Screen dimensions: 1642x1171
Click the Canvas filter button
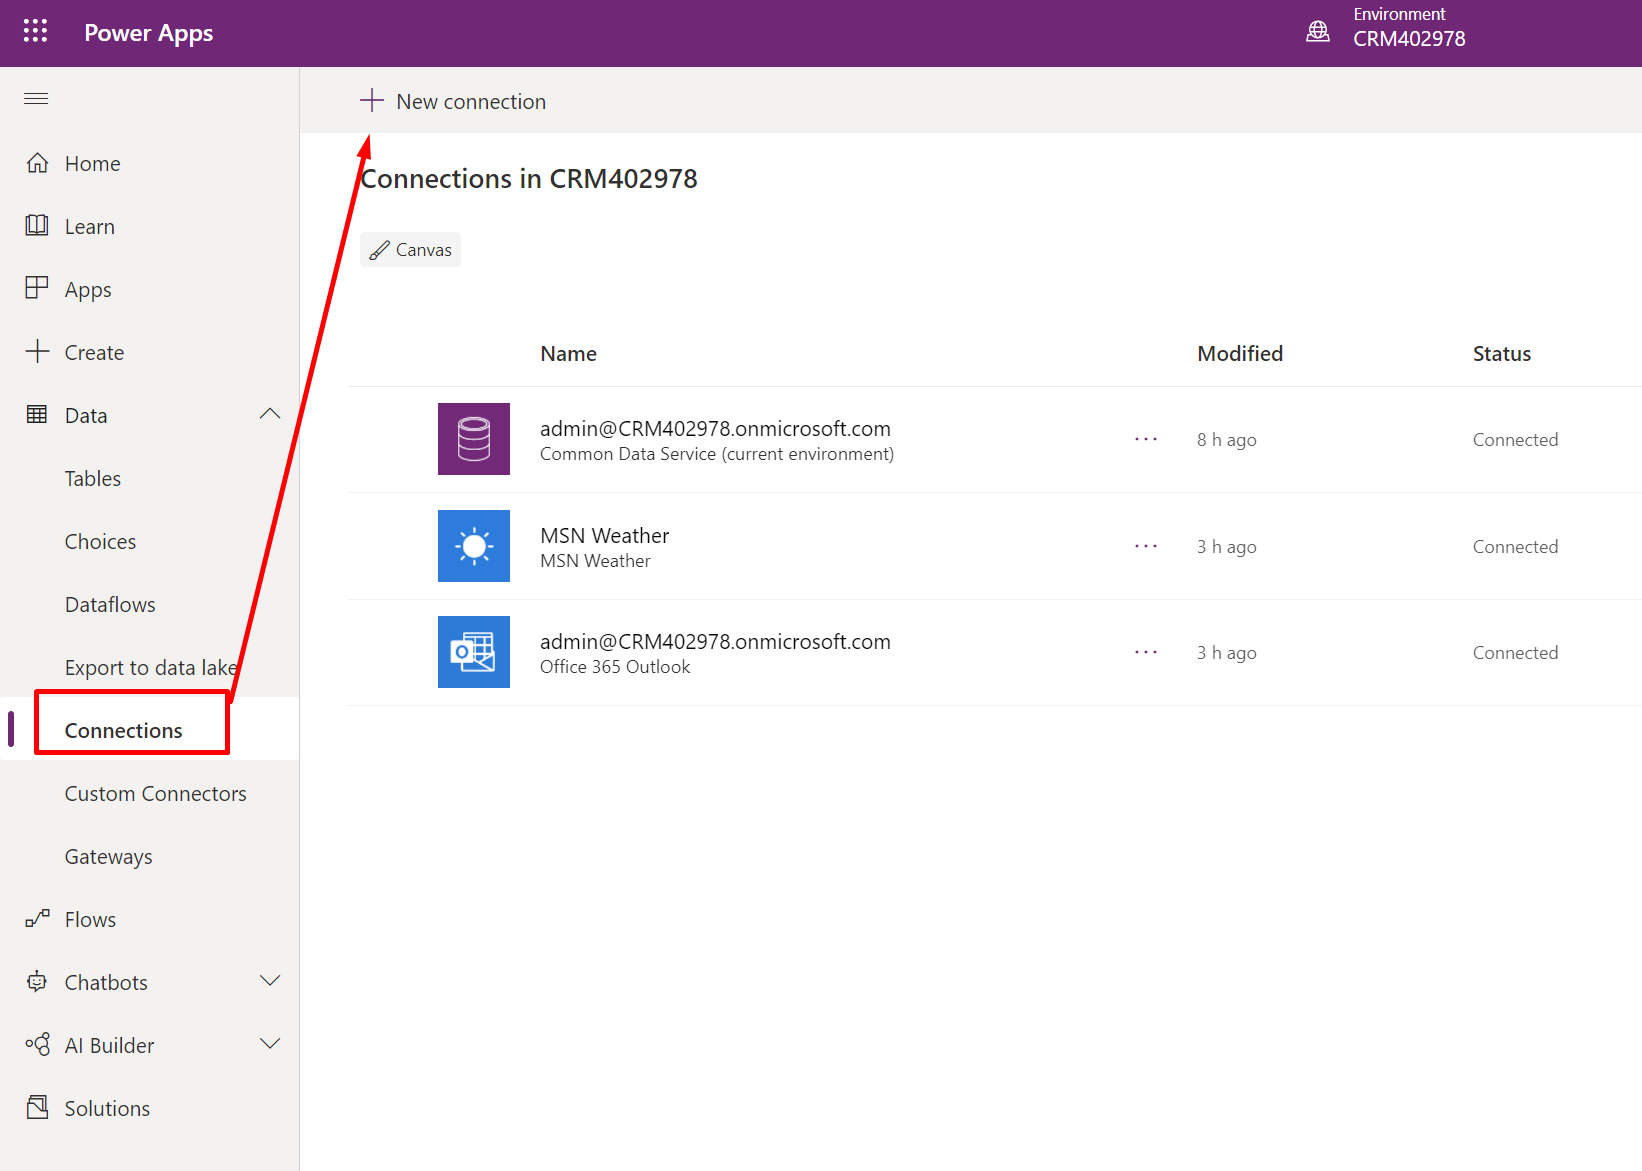point(410,250)
